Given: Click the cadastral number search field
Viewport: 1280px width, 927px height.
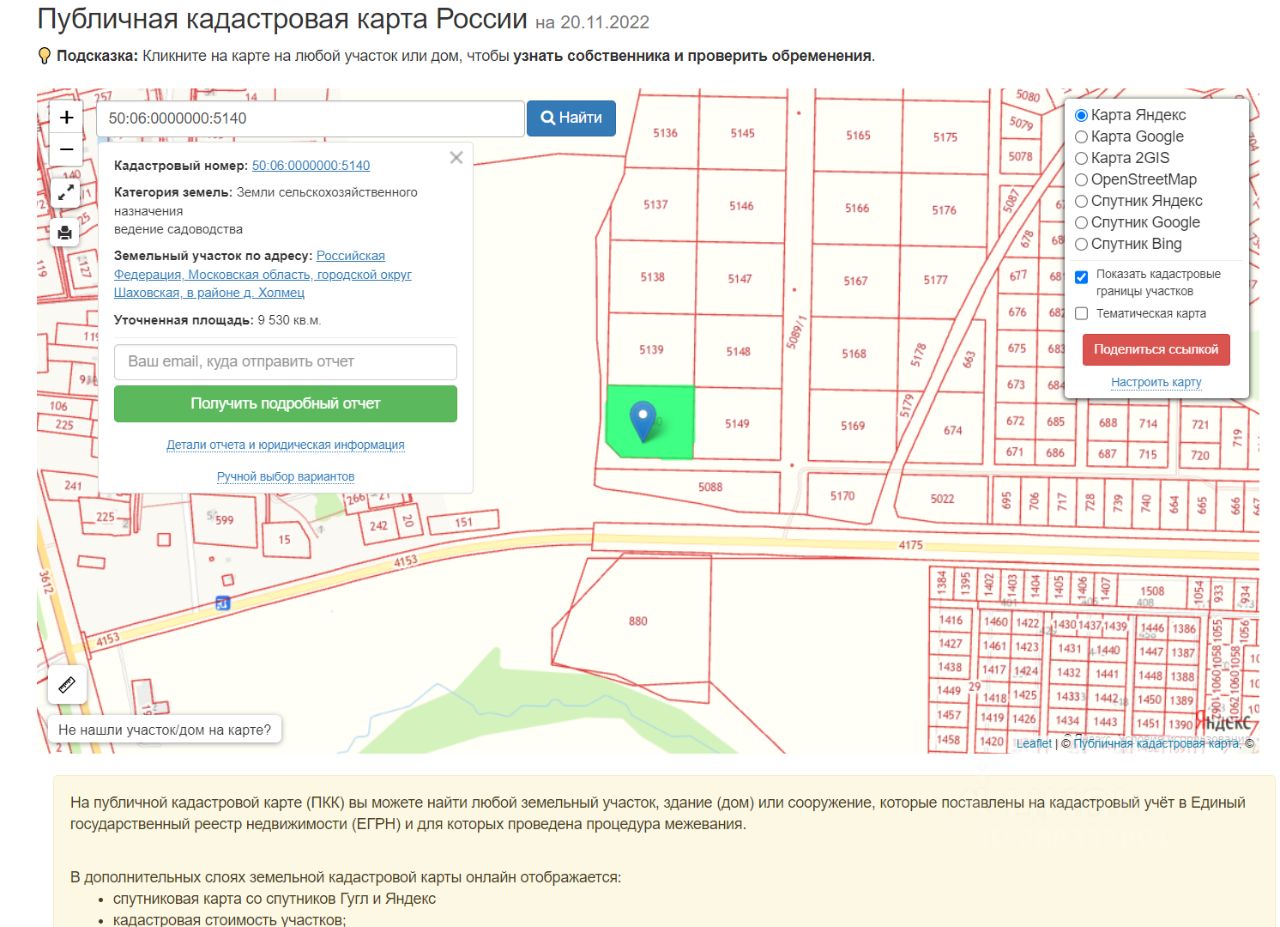Looking at the screenshot, I should pyautogui.click(x=310, y=118).
